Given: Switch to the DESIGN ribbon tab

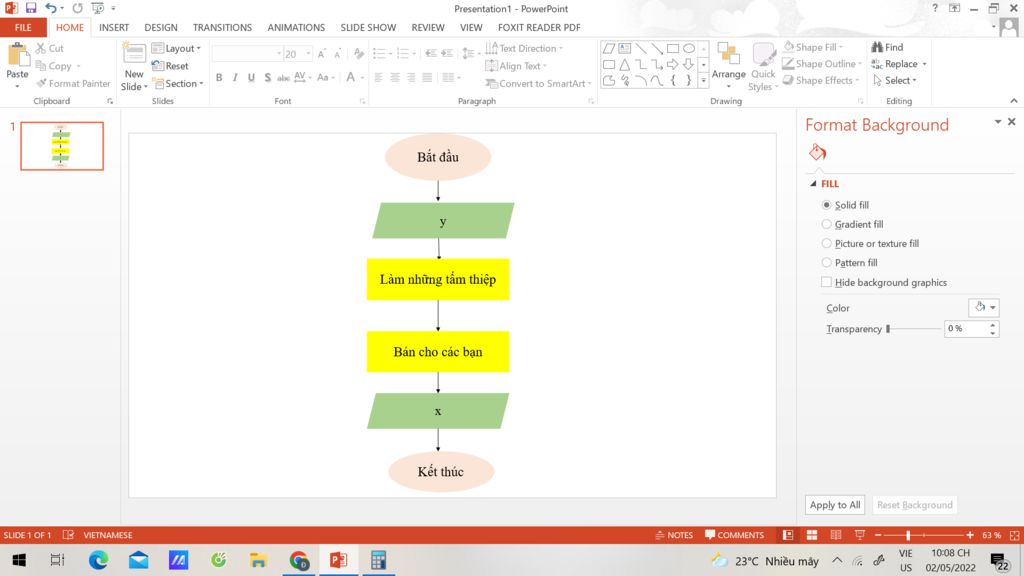Looking at the screenshot, I should click(x=161, y=28).
